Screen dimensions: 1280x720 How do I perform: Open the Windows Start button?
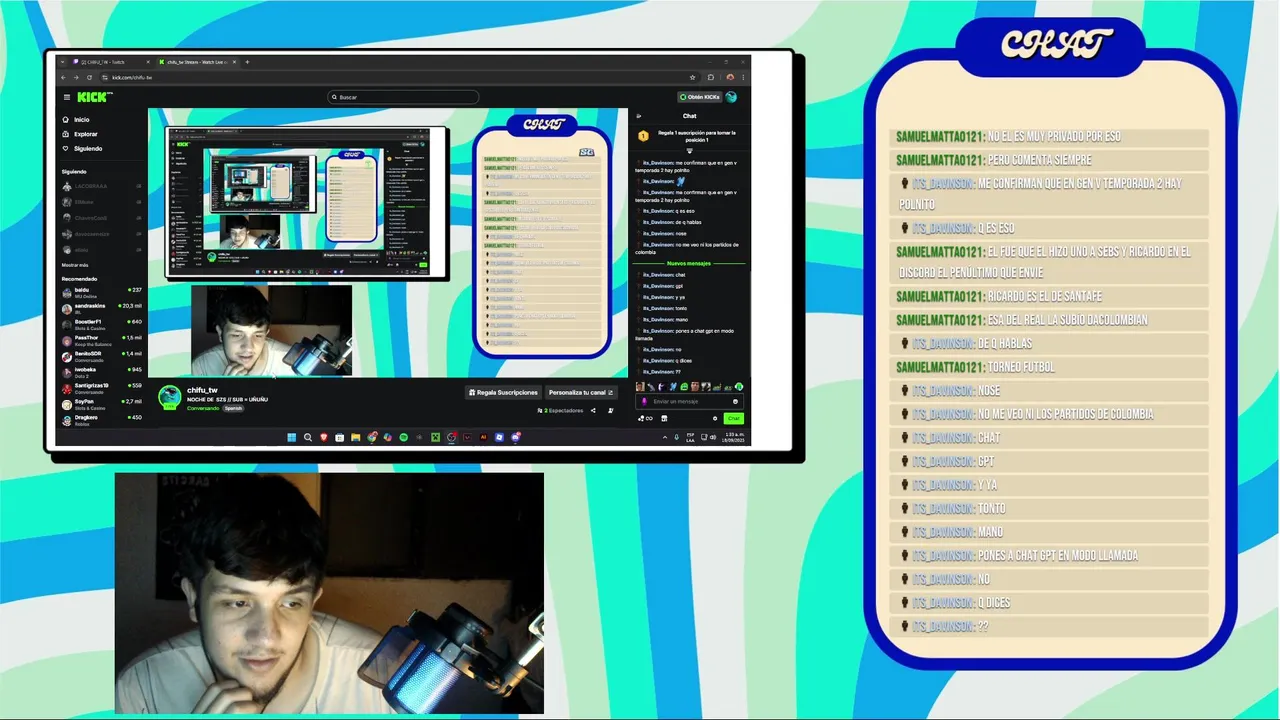pos(291,437)
